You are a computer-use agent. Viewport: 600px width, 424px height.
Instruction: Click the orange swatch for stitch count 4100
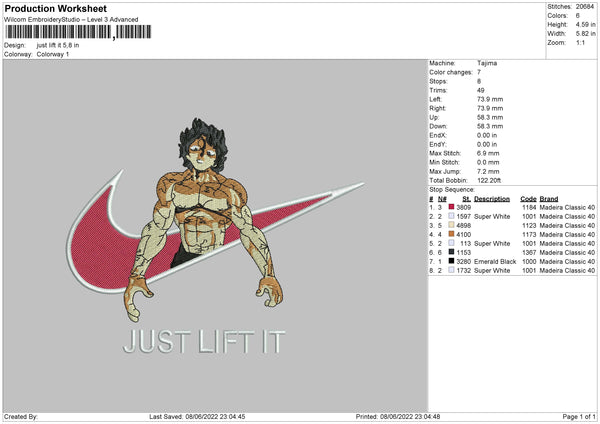coord(452,234)
